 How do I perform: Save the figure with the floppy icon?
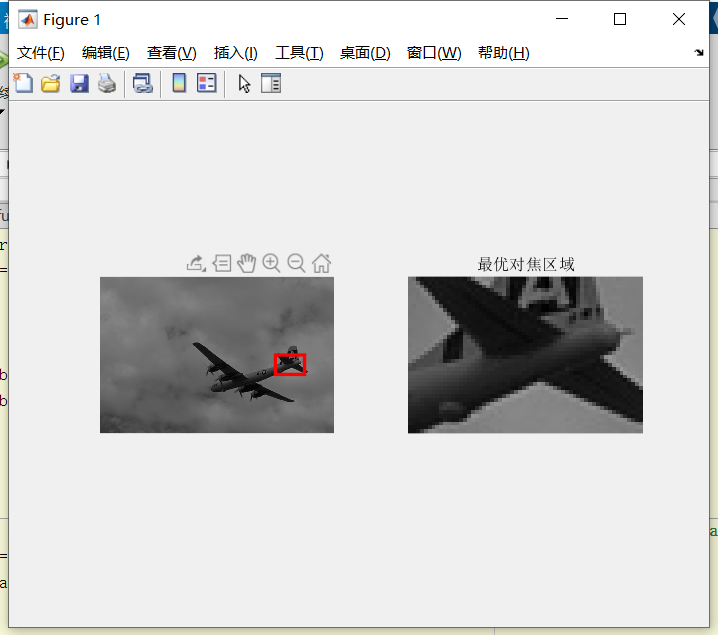pos(79,84)
